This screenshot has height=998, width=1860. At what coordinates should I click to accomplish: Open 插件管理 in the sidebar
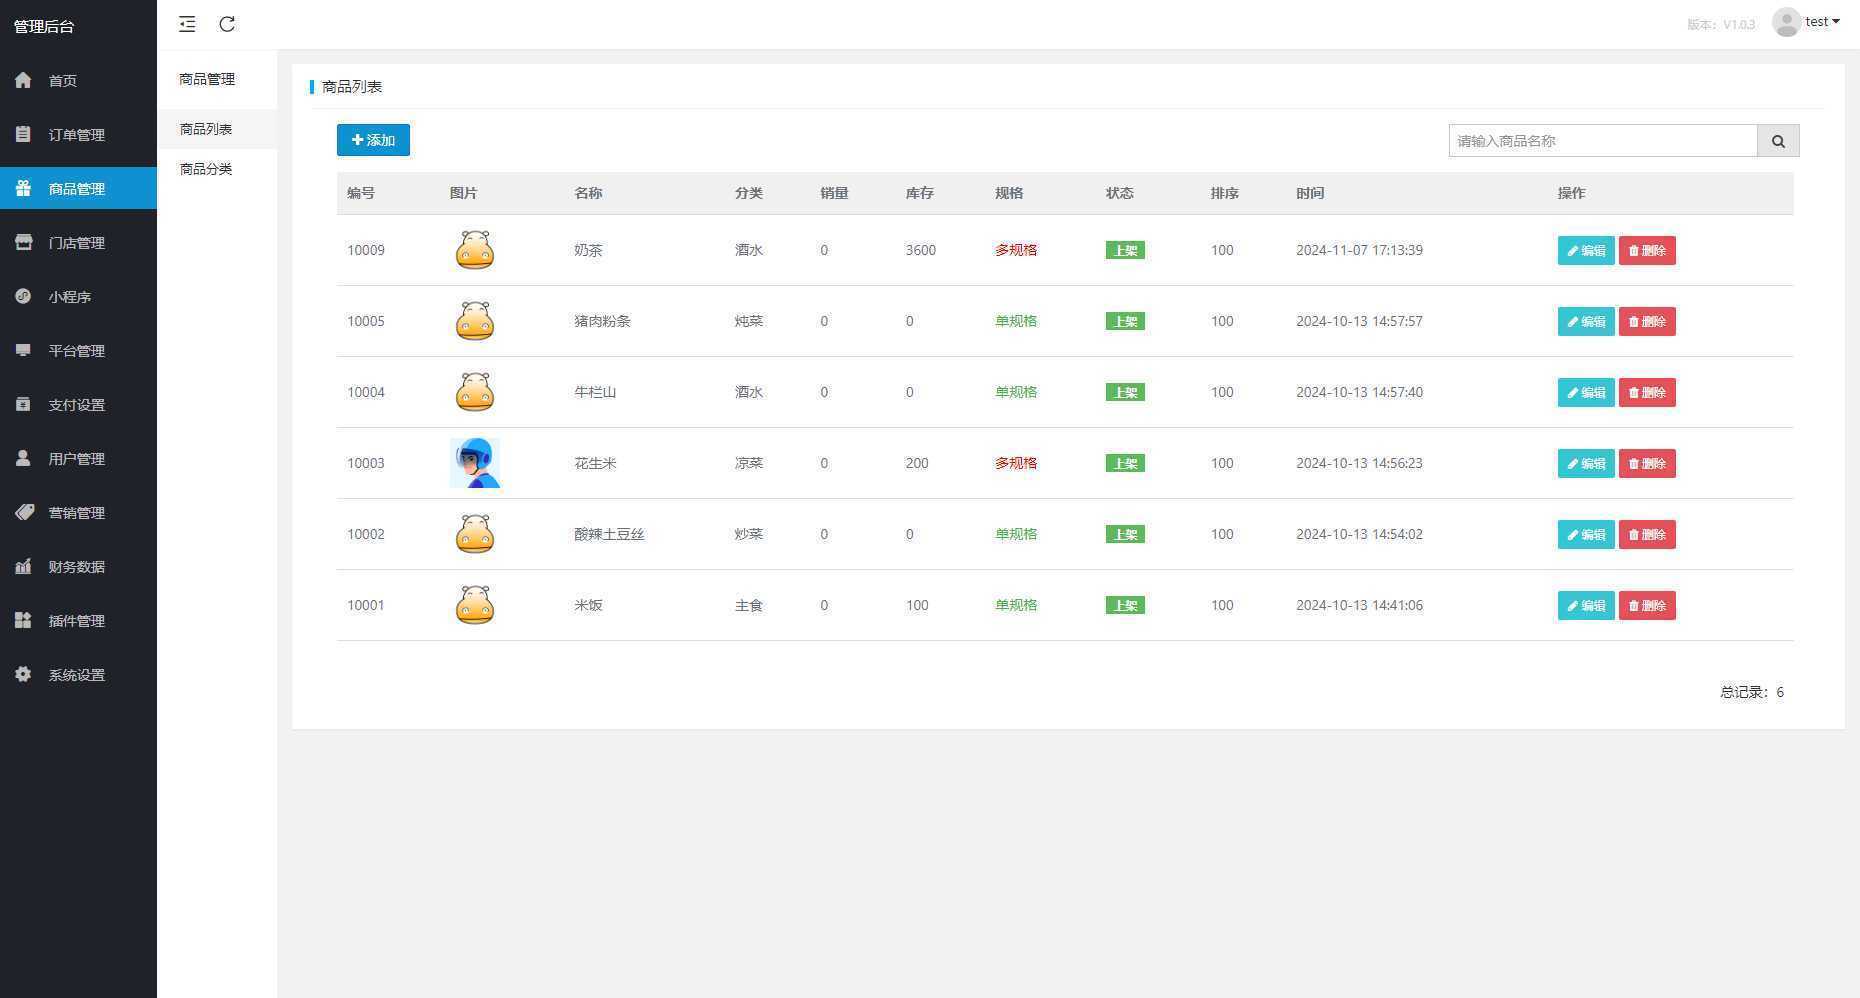(x=78, y=620)
